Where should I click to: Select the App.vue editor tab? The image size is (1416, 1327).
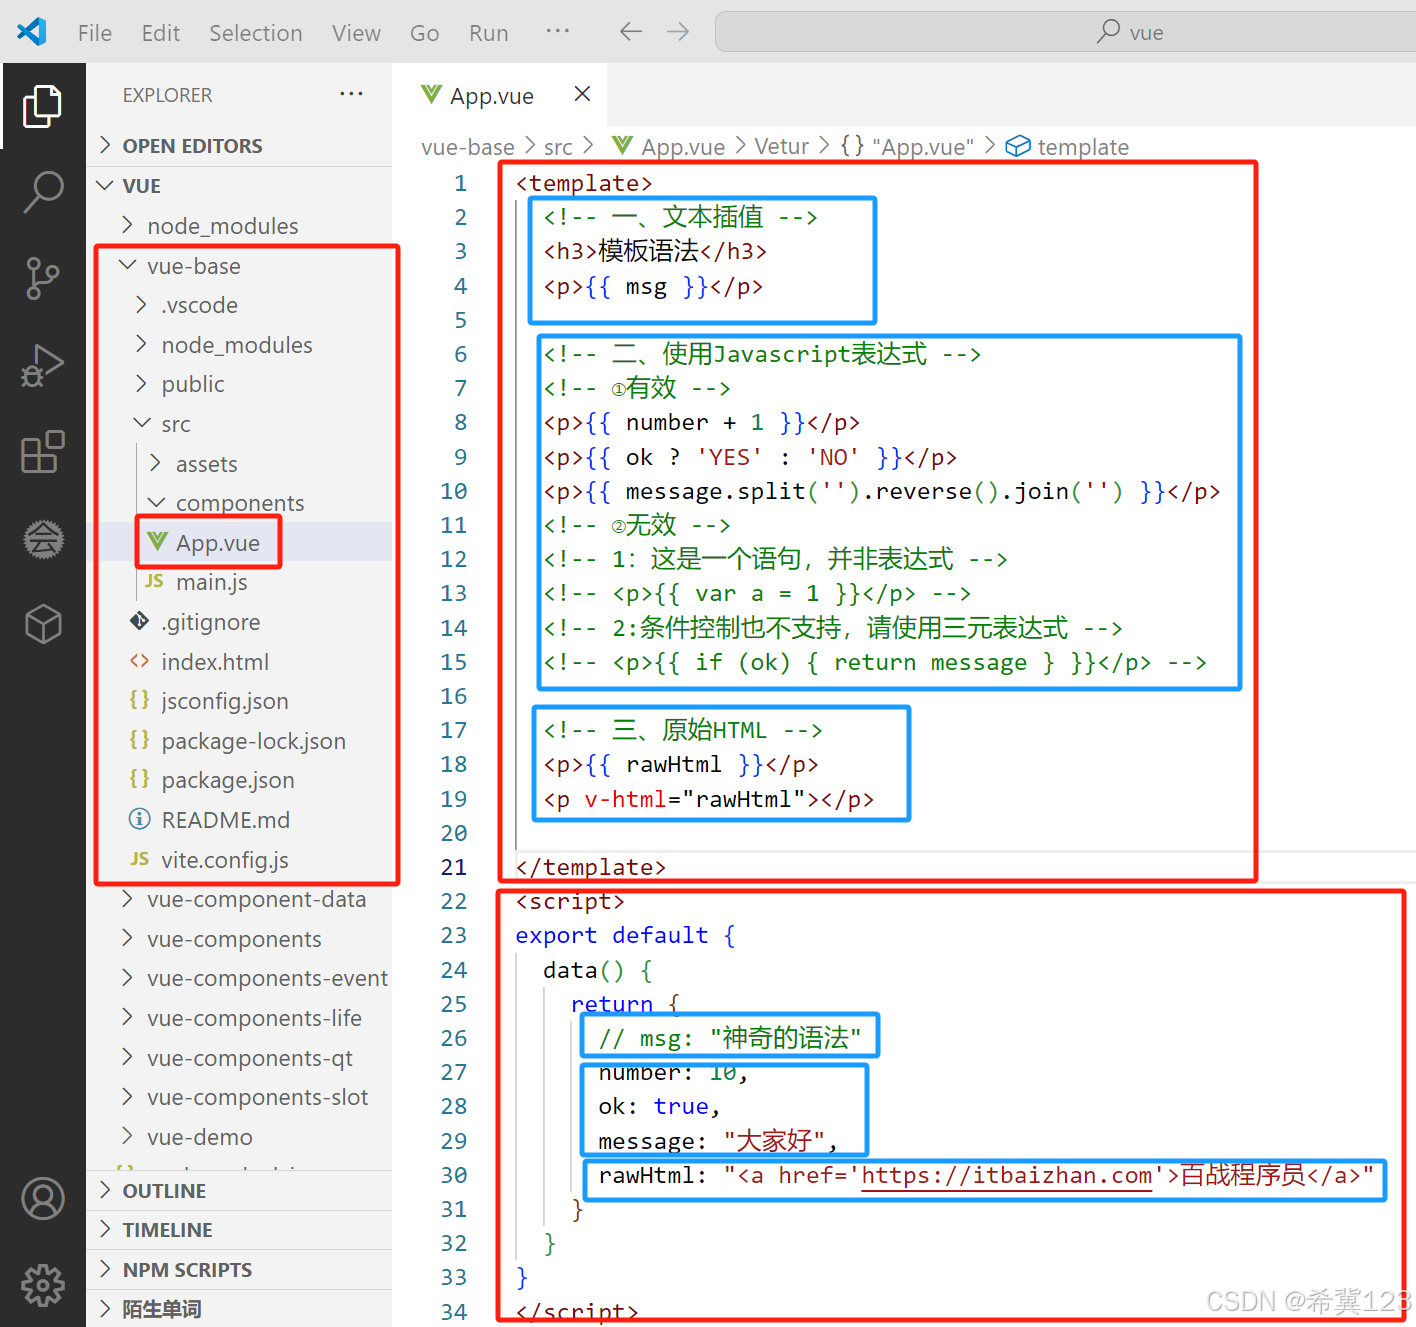tap(500, 95)
